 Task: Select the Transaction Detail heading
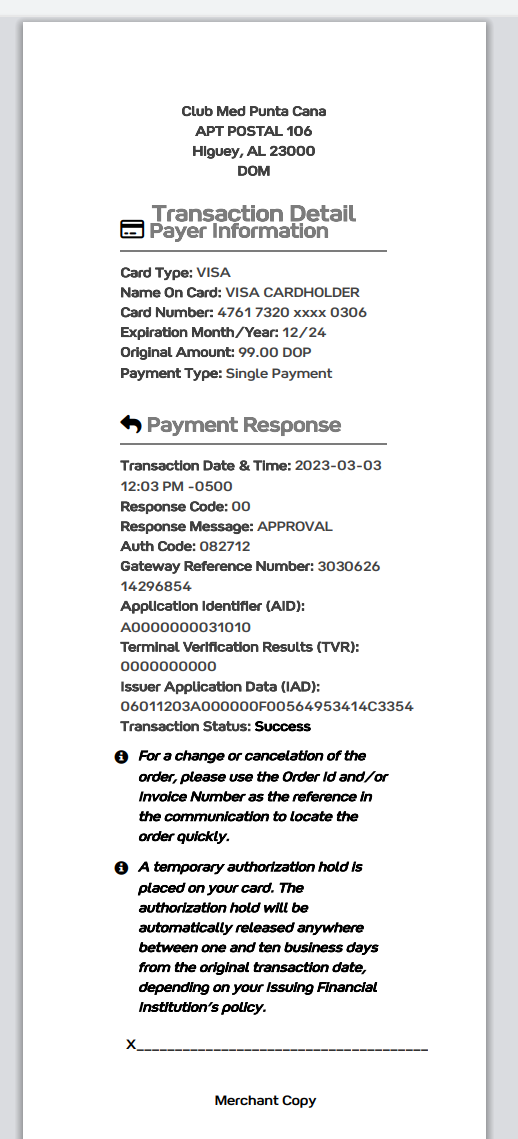pos(254,213)
